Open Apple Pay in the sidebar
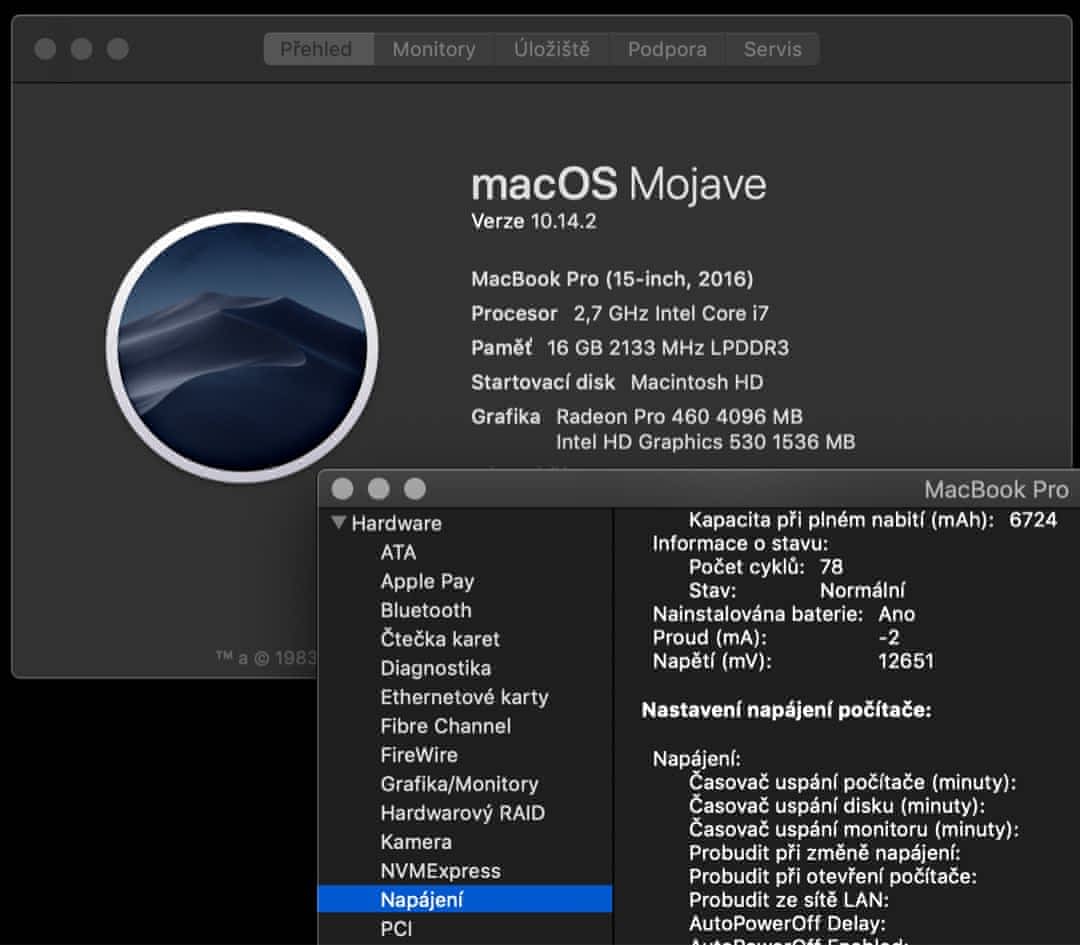 tap(427, 581)
